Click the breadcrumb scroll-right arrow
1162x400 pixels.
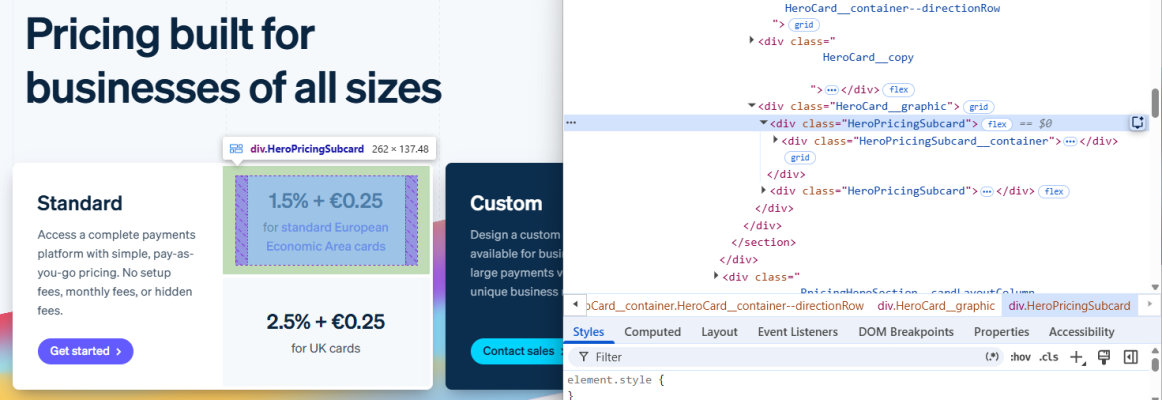coord(1149,305)
